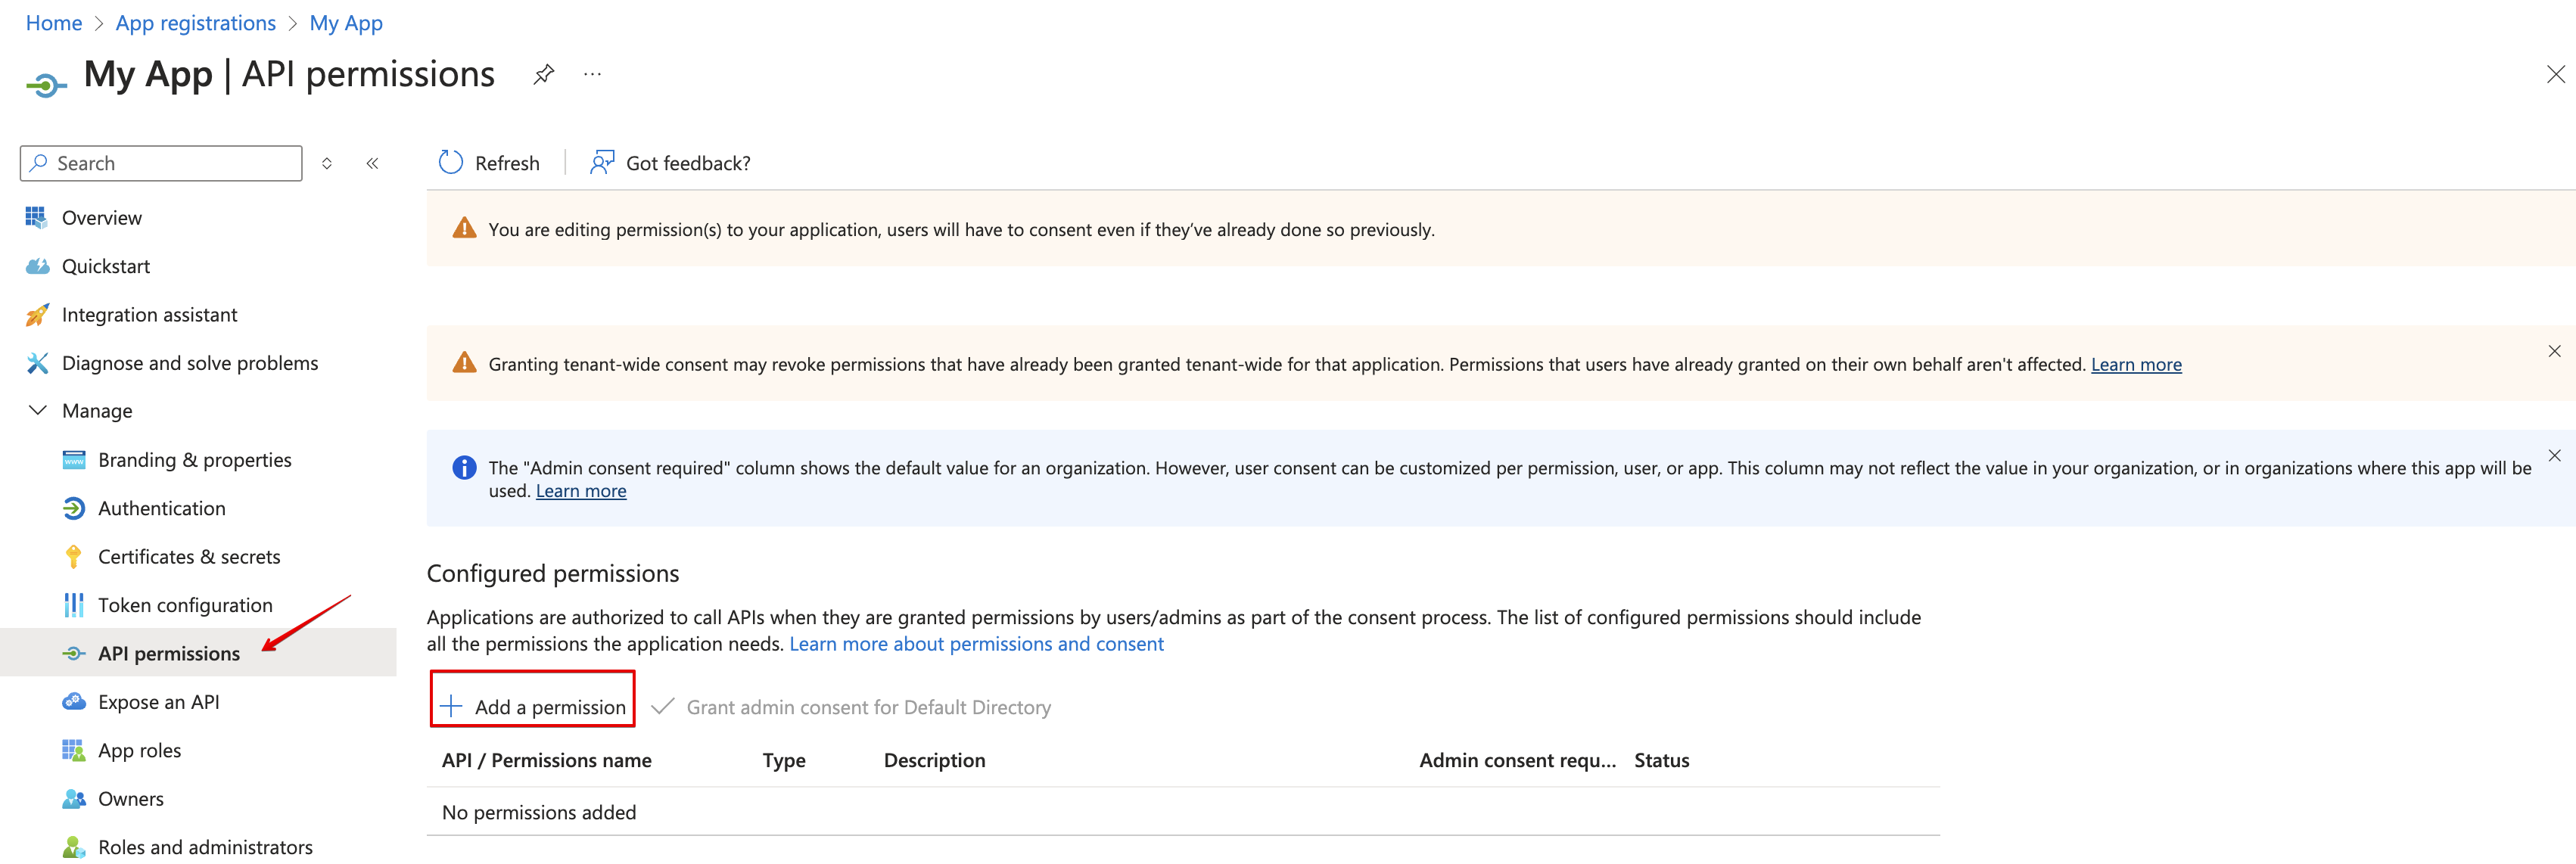The image size is (2576, 864).
Task: Open the Got feedback? icon
Action: (x=601, y=163)
